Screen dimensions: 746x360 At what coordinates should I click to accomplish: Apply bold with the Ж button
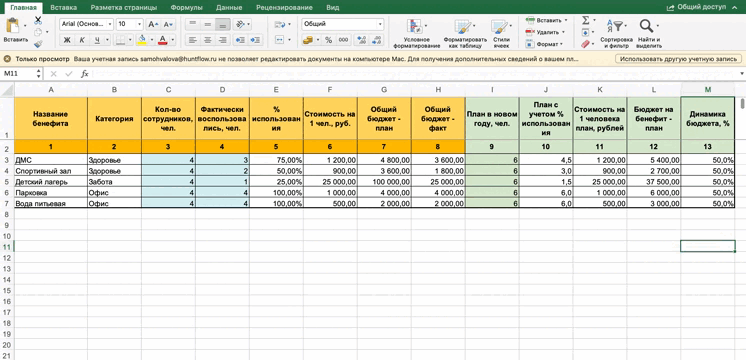(67, 40)
